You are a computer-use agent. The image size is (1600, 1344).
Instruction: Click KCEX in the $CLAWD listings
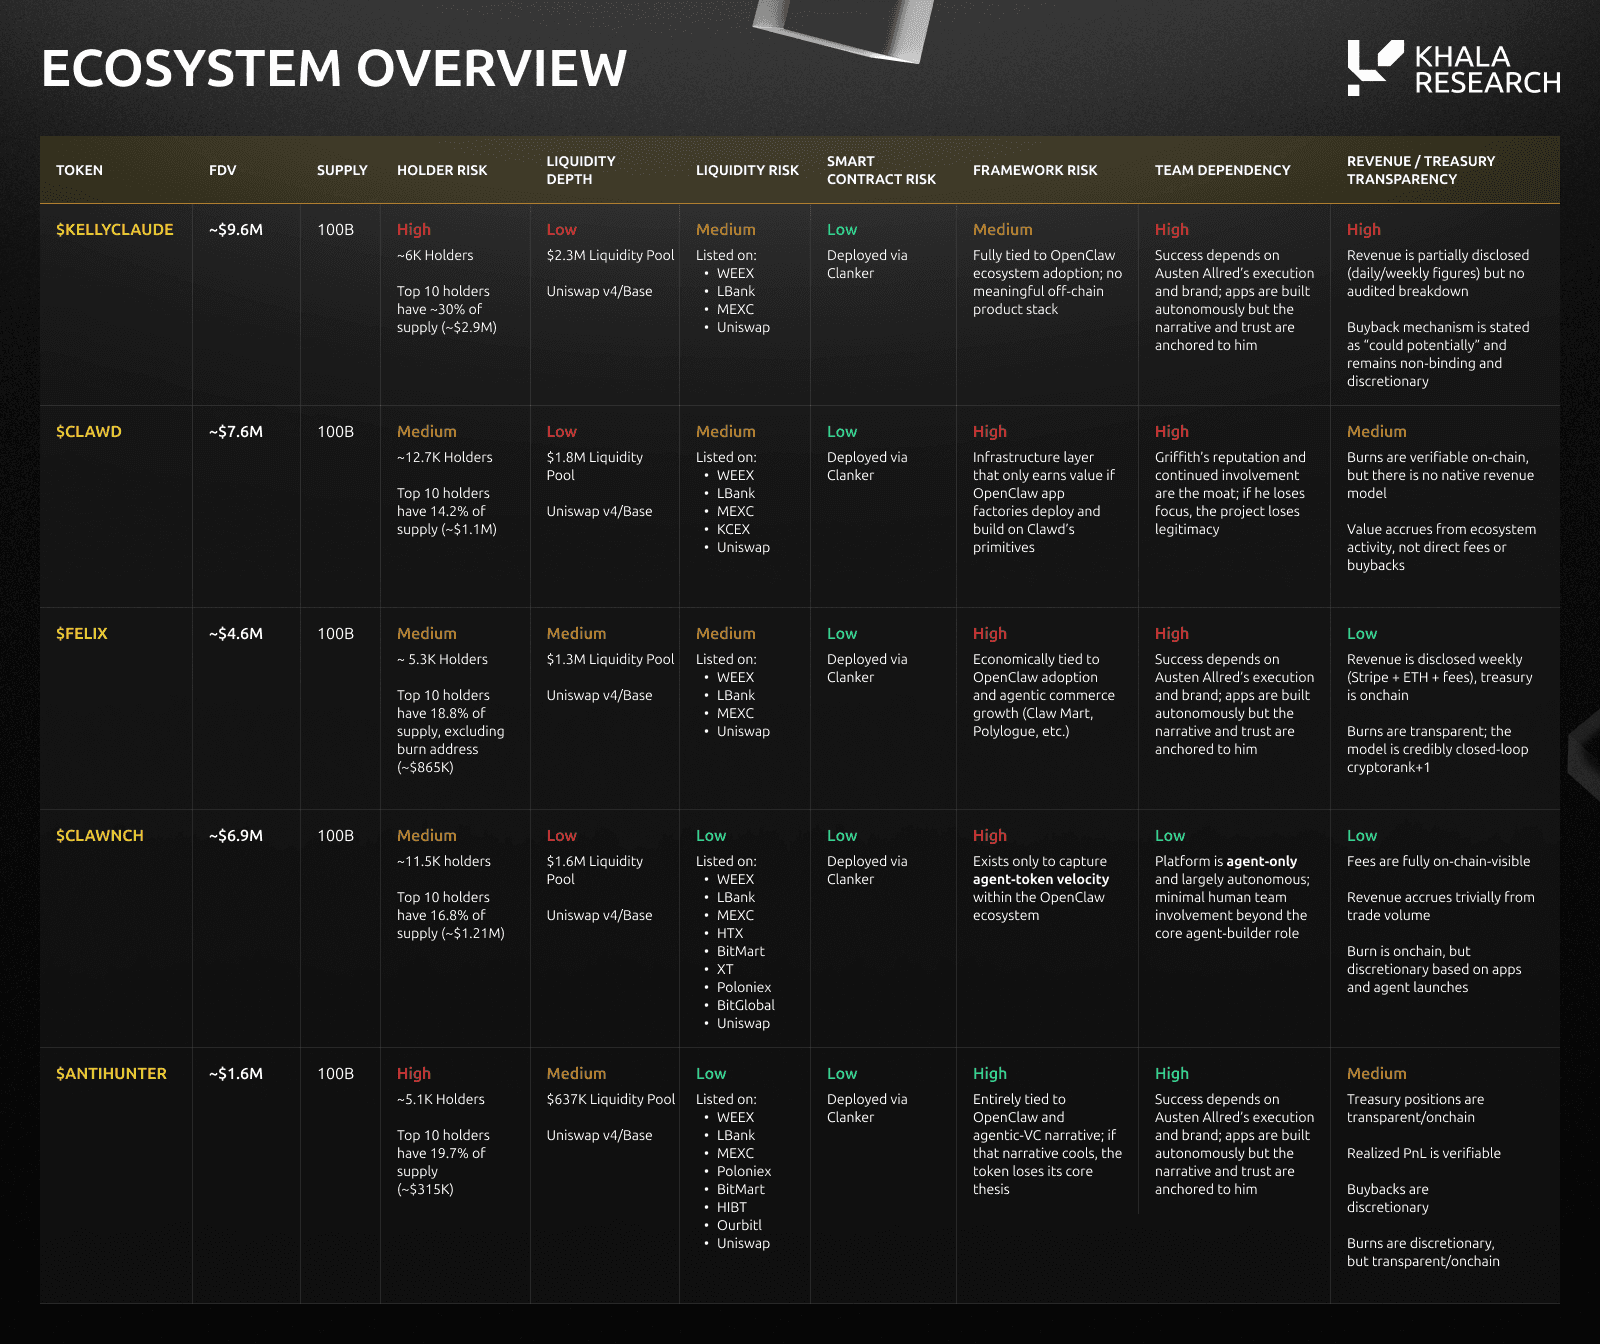click(x=733, y=529)
